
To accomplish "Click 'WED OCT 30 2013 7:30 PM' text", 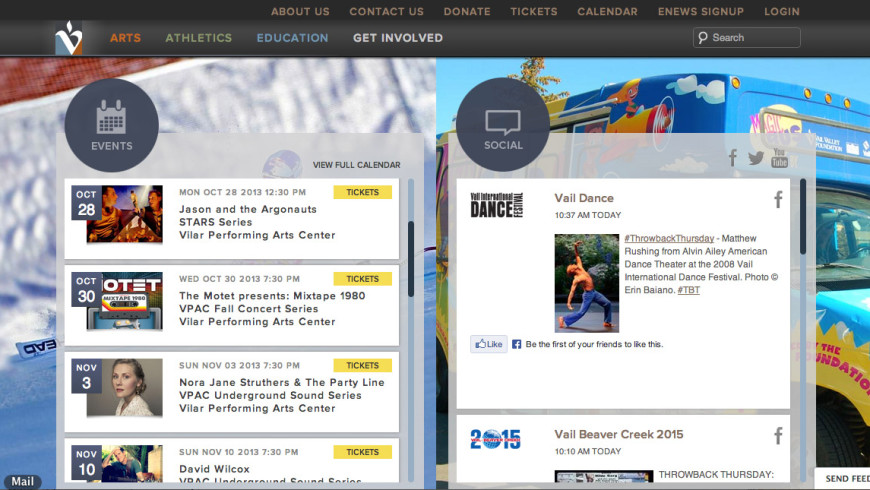I will [239, 279].
